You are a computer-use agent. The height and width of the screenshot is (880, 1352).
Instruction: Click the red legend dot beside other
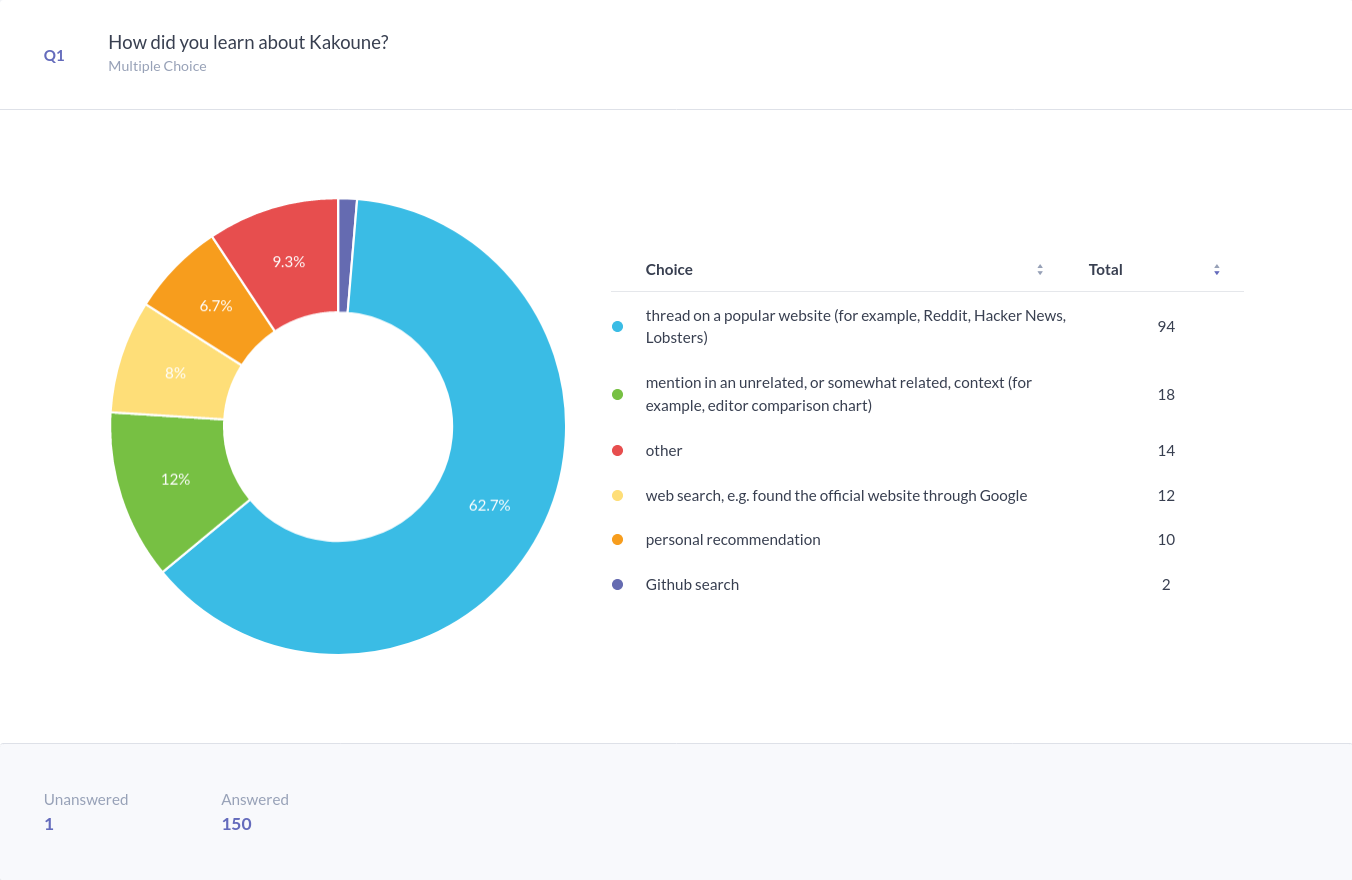(618, 451)
